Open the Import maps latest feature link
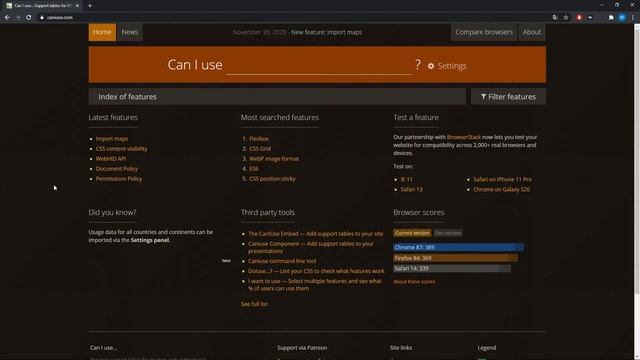The image size is (640, 360). coord(112,139)
